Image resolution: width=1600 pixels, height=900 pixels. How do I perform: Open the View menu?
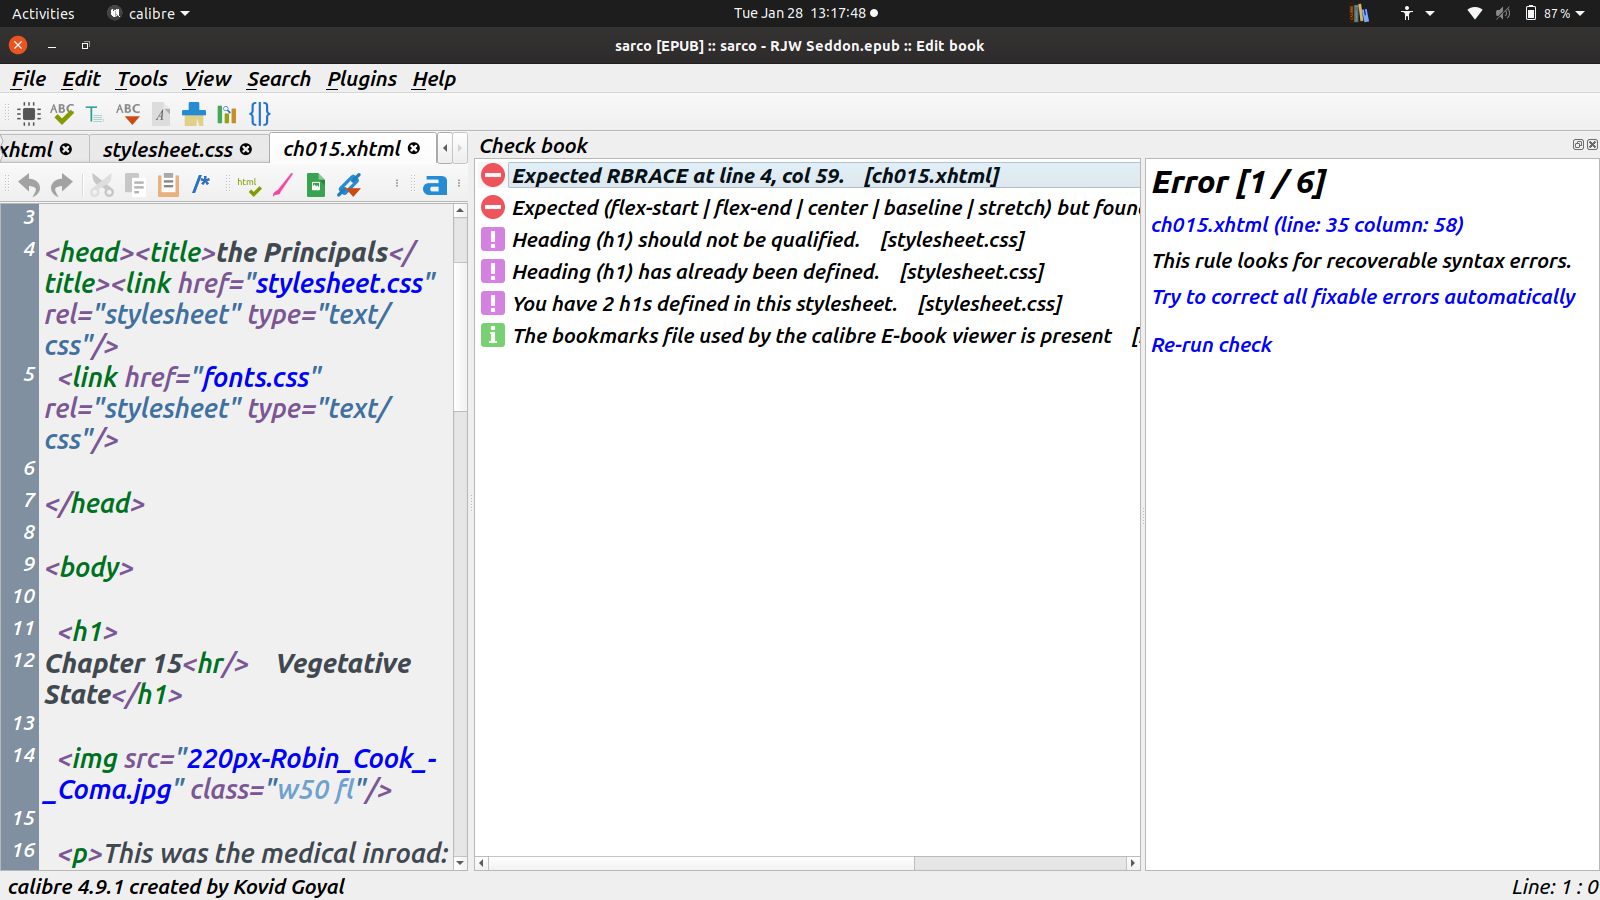[x=207, y=79]
